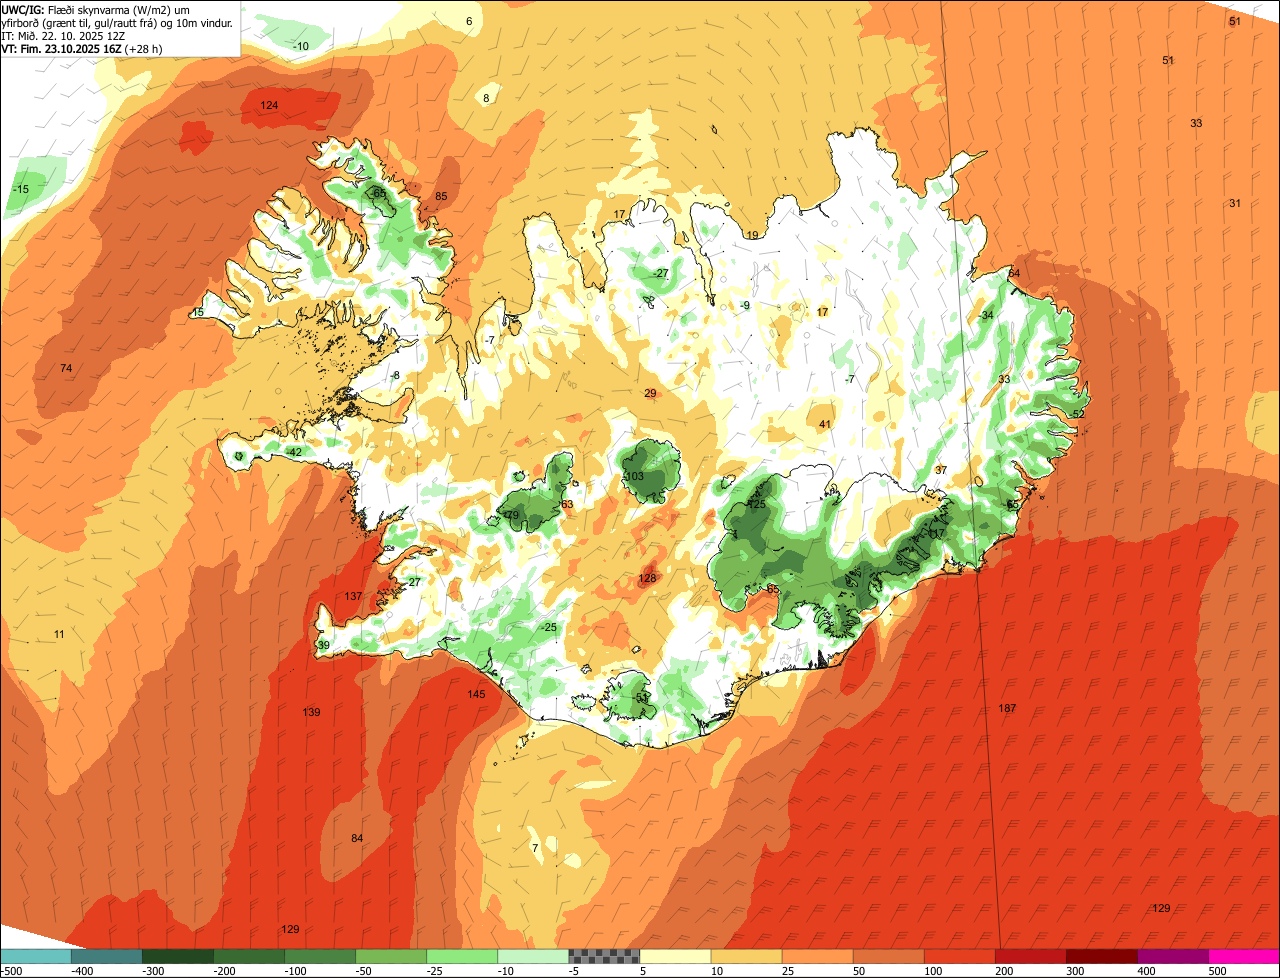1280x978 pixels.
Task: Click the glacier value 103
Action: coord(634,476)
